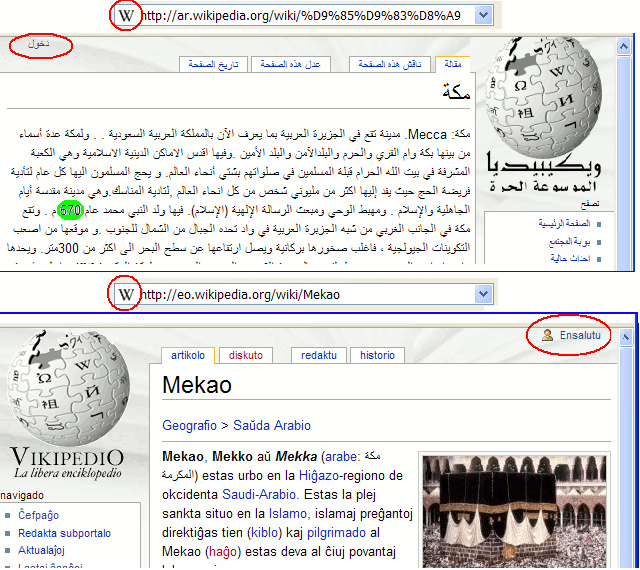Click the user icon beside Ensalutu

tap(547, 336)
